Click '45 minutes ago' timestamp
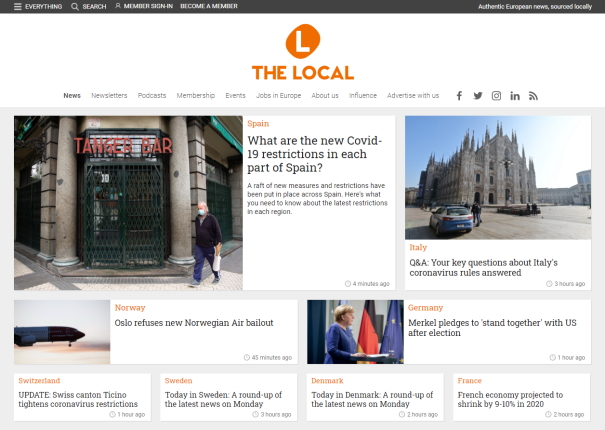This screenshot has height=430, width=605. (x=268, y=357)
